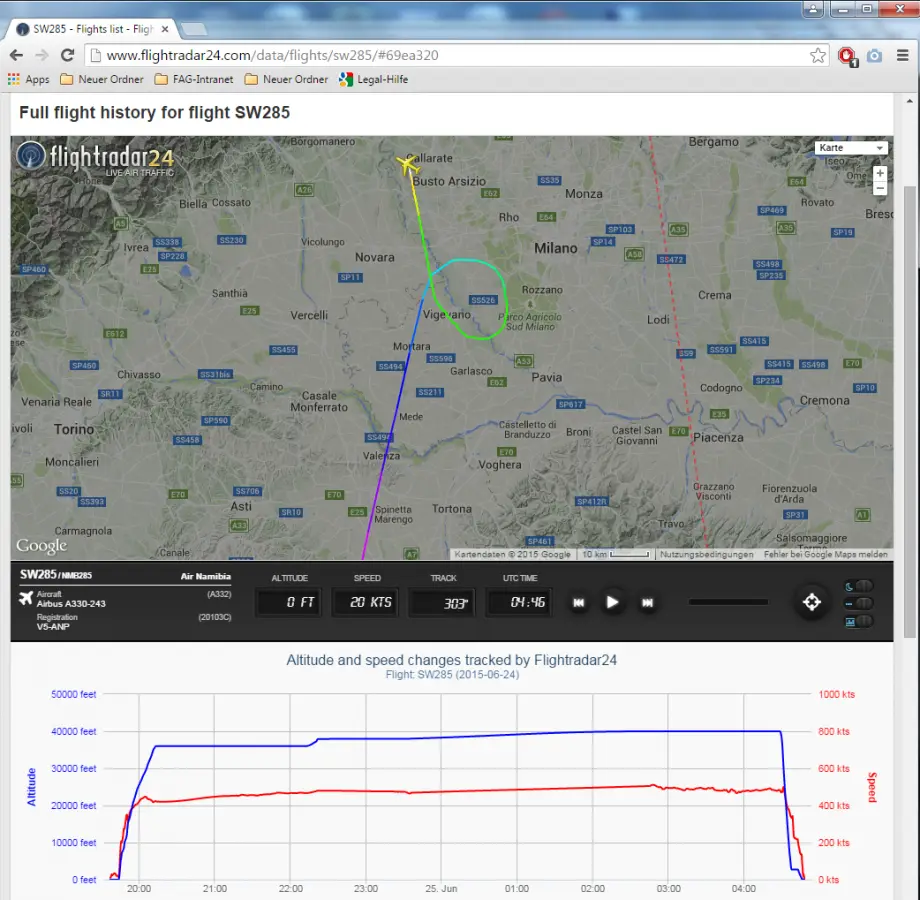Open the Apps shortcut in bookmarks bar
Viewport: 920px width, 900px height.
click(x=29, y=79)
